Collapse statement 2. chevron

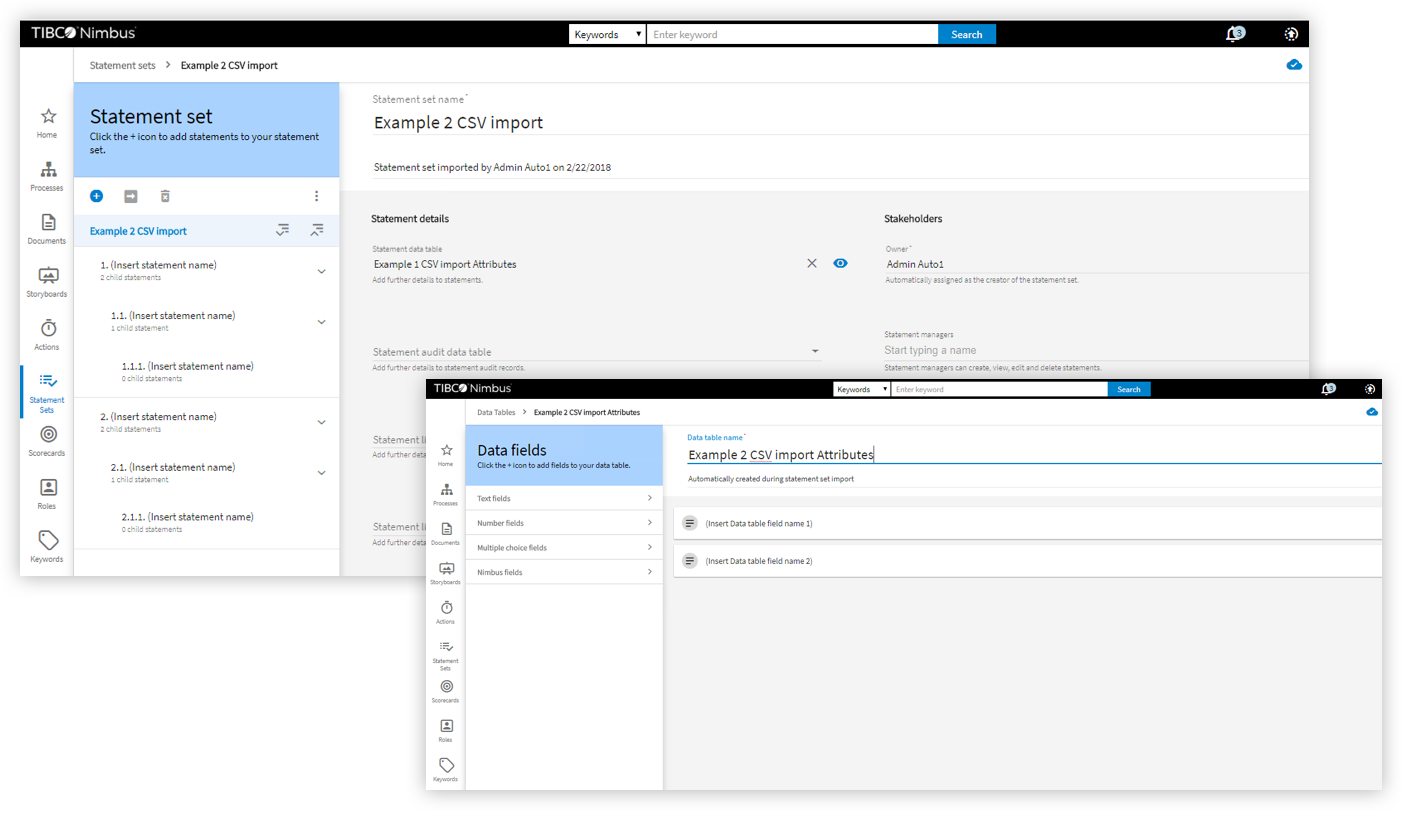click(322, 422)
